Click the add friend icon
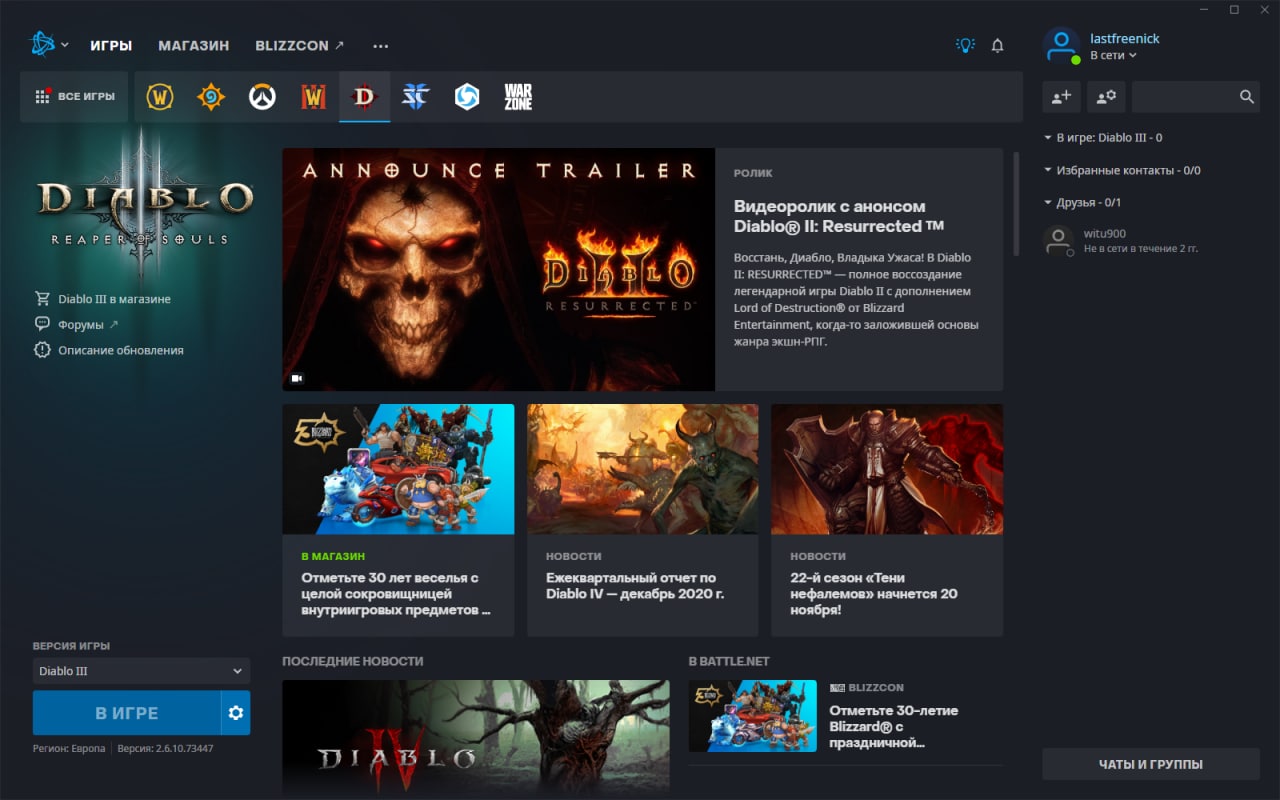 [1061, 97]
